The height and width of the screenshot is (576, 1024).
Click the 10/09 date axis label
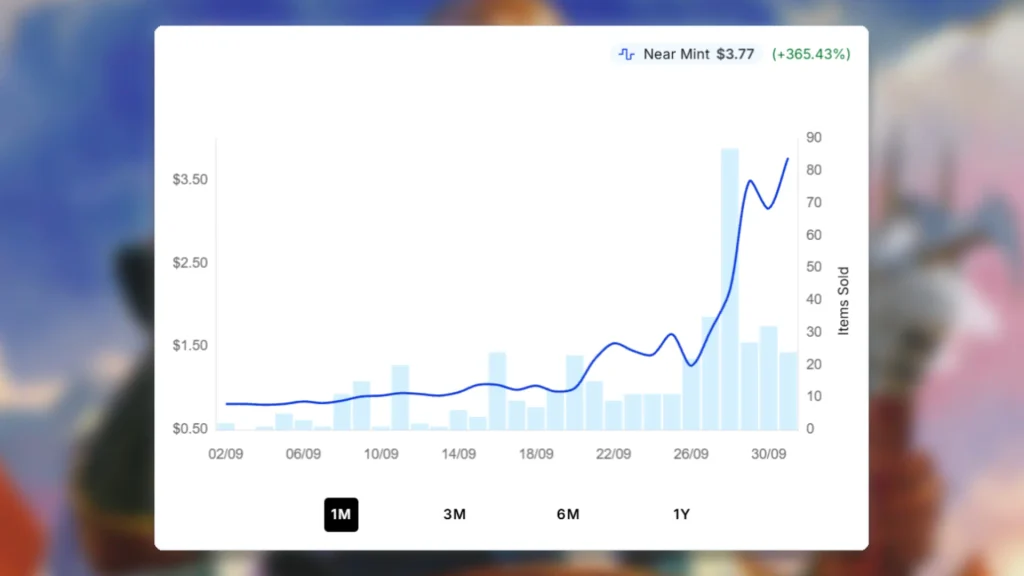[x=381, y=454]
